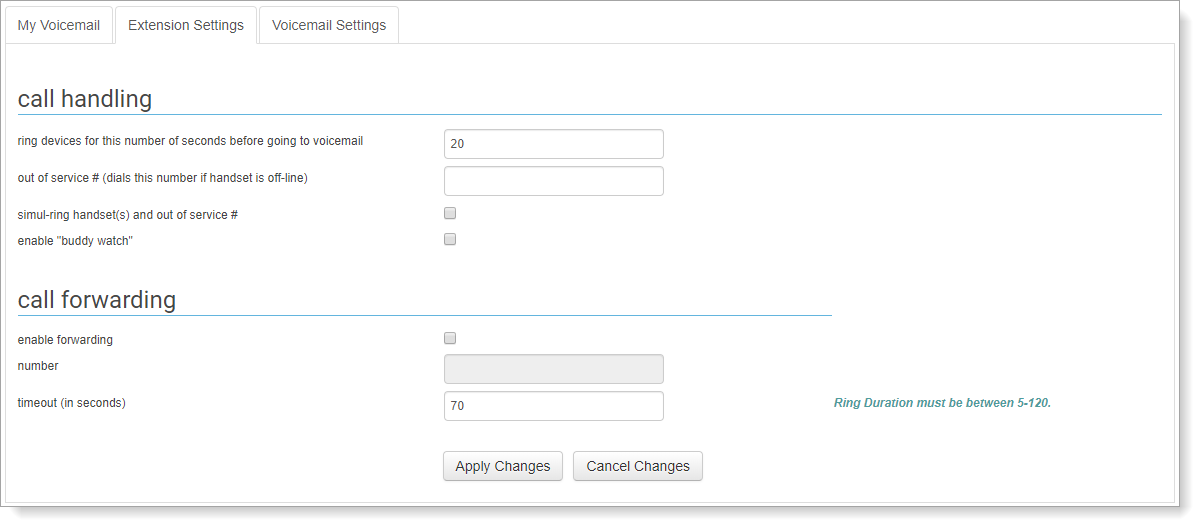Click the ring seconds field showing 20
The width and height of the screenshot is (1202, 529).
click(553, 143)
